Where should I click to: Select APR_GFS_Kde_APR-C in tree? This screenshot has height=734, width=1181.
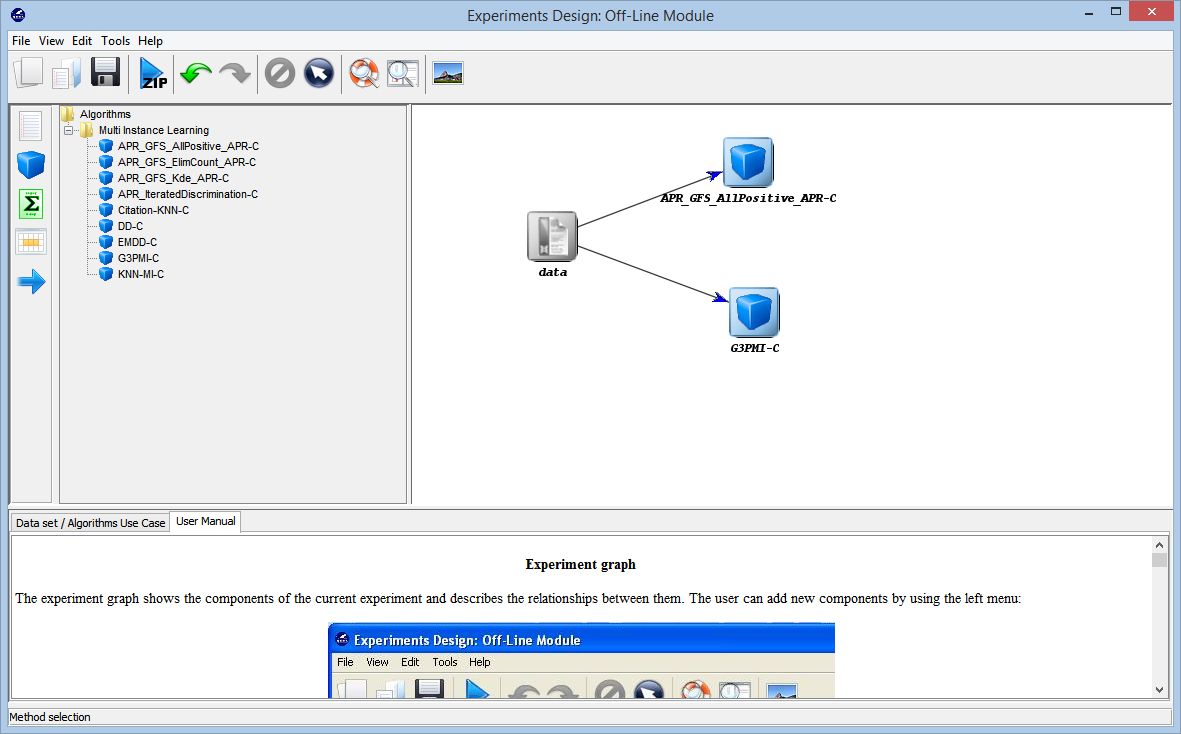[x=173, y=178]
